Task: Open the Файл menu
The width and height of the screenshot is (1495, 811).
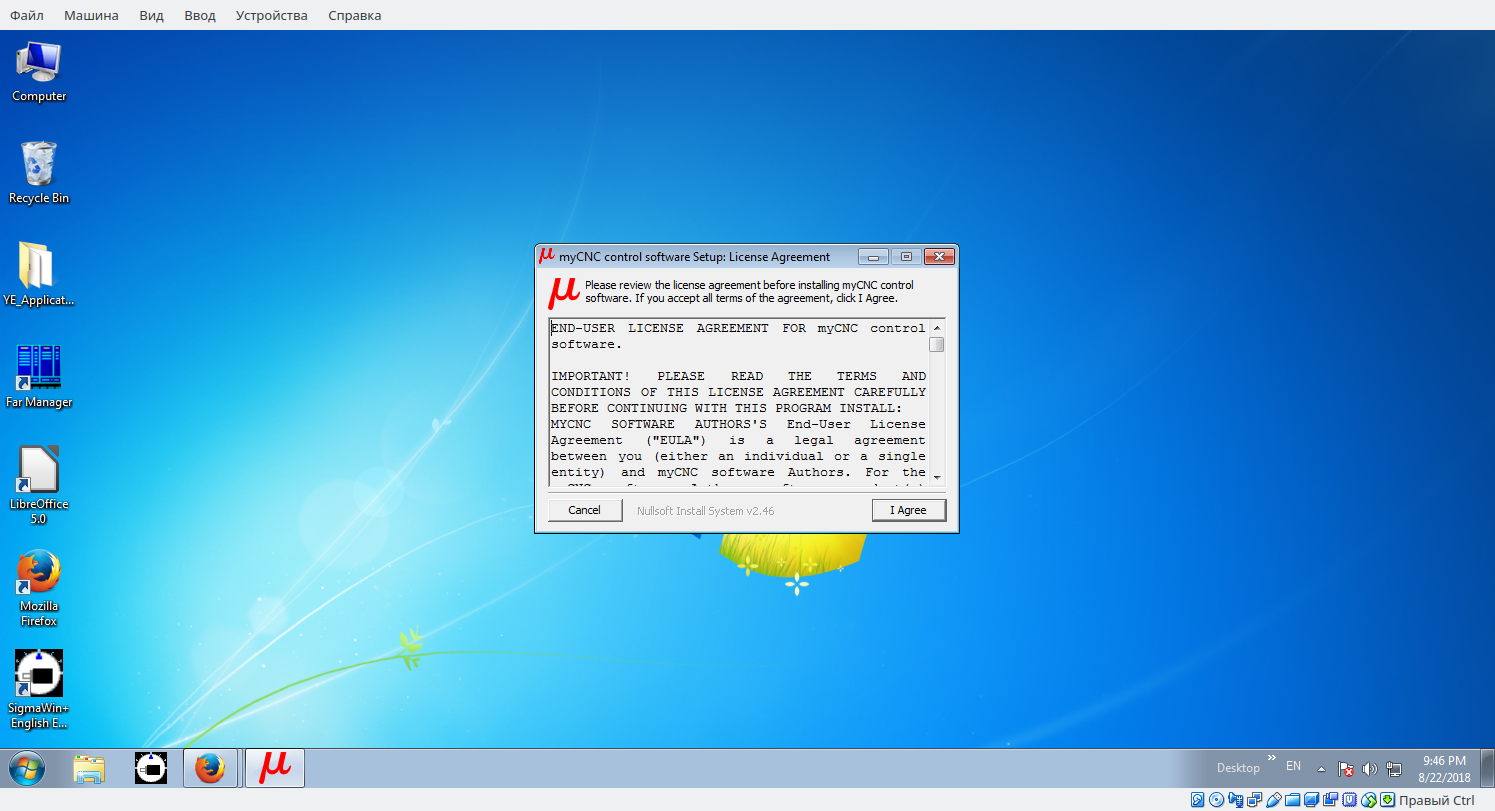Action: click(26, 15)
